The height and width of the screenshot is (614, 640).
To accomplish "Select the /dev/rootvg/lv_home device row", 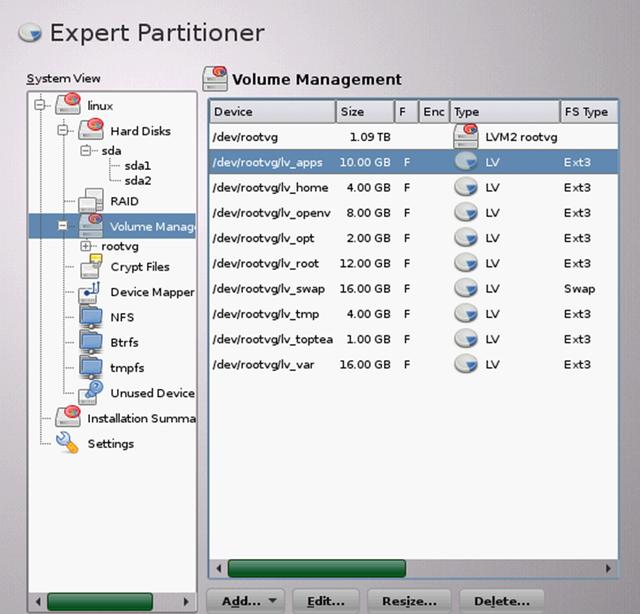I will tap(413, 187).
